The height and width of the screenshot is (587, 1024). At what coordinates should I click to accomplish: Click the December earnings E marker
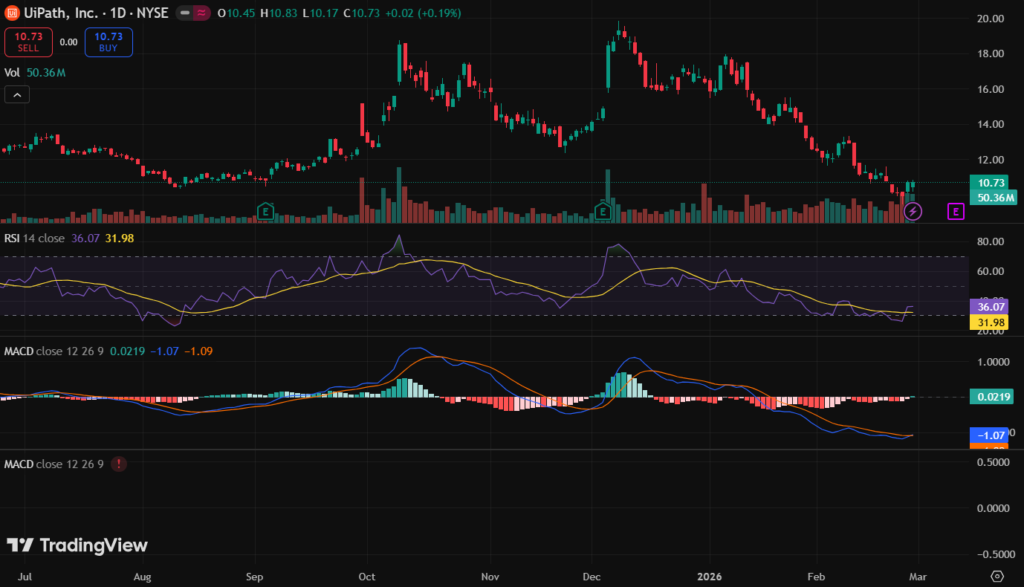pyautogui.click(x=604, y=211)
